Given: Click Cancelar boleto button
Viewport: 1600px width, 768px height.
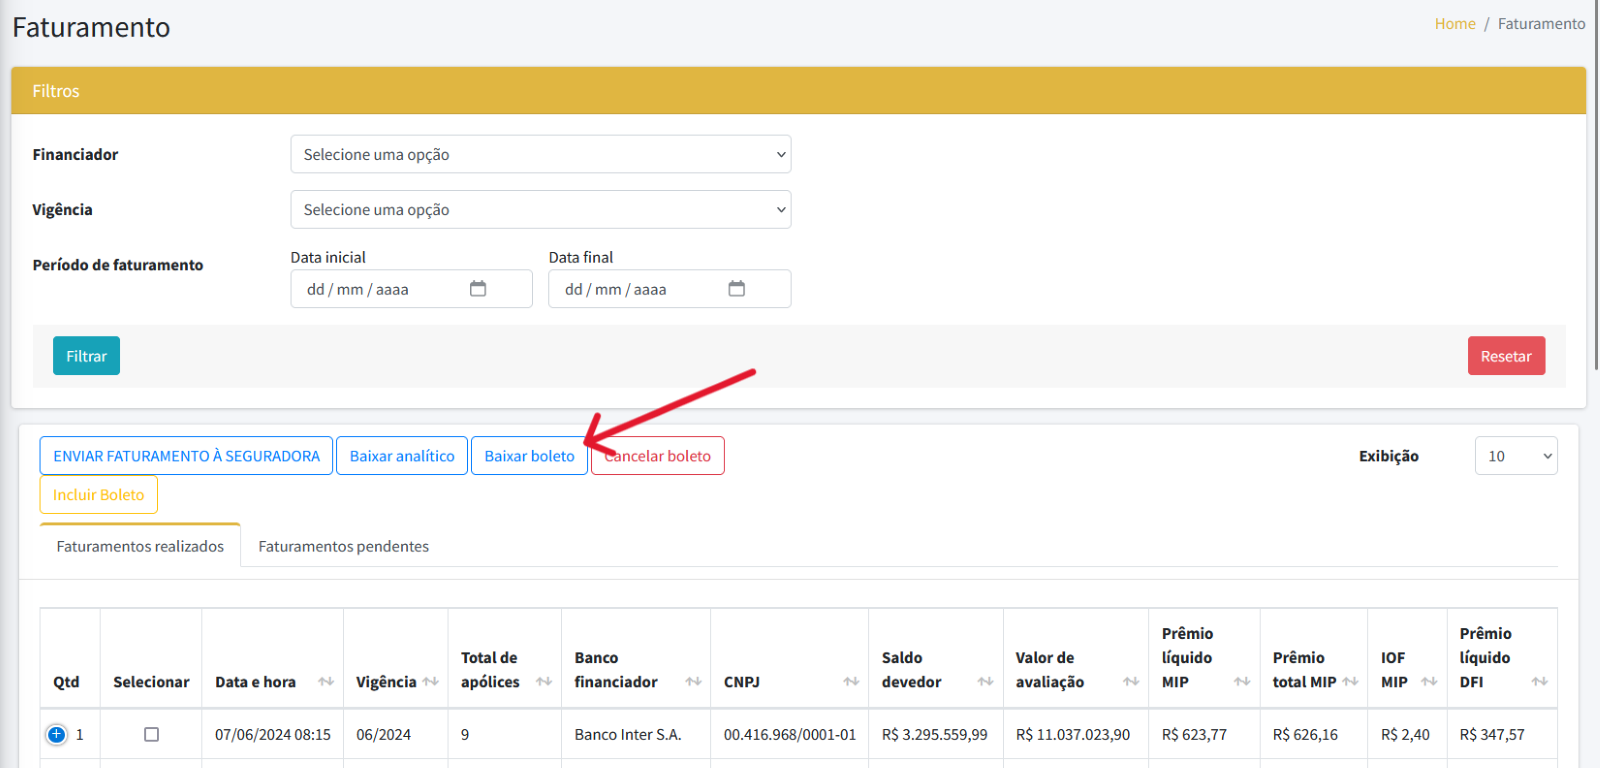Looking at the screenshot, I should 658,456.
